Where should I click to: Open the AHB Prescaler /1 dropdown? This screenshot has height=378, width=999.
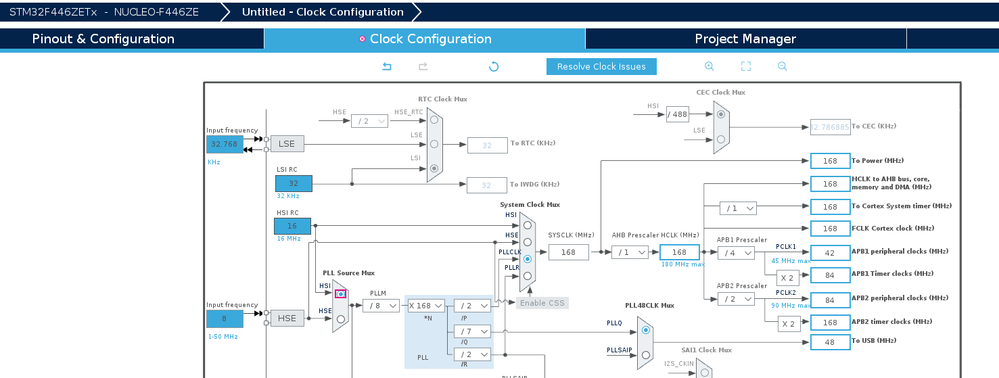point(630,252)
